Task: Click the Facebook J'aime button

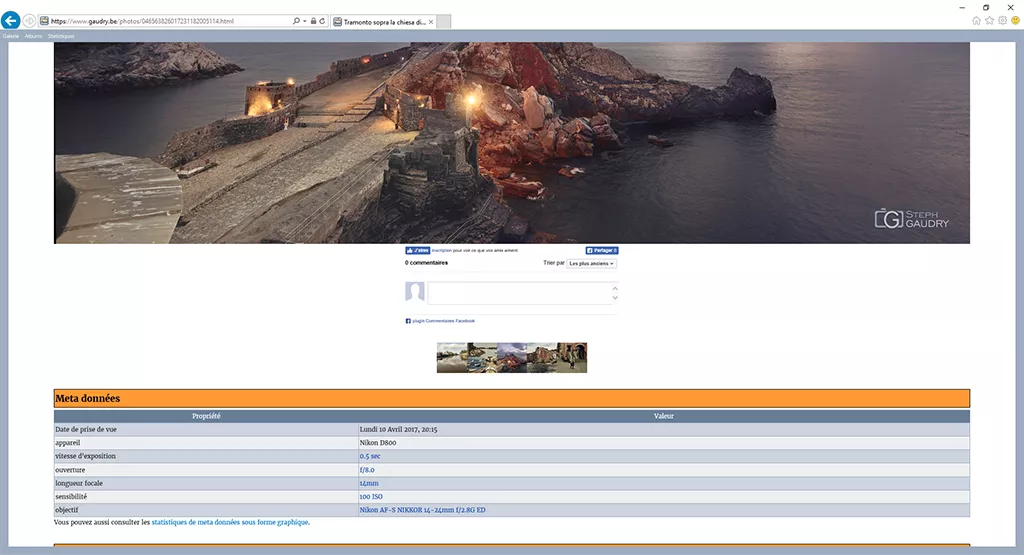Action: [x=417, y=250]
